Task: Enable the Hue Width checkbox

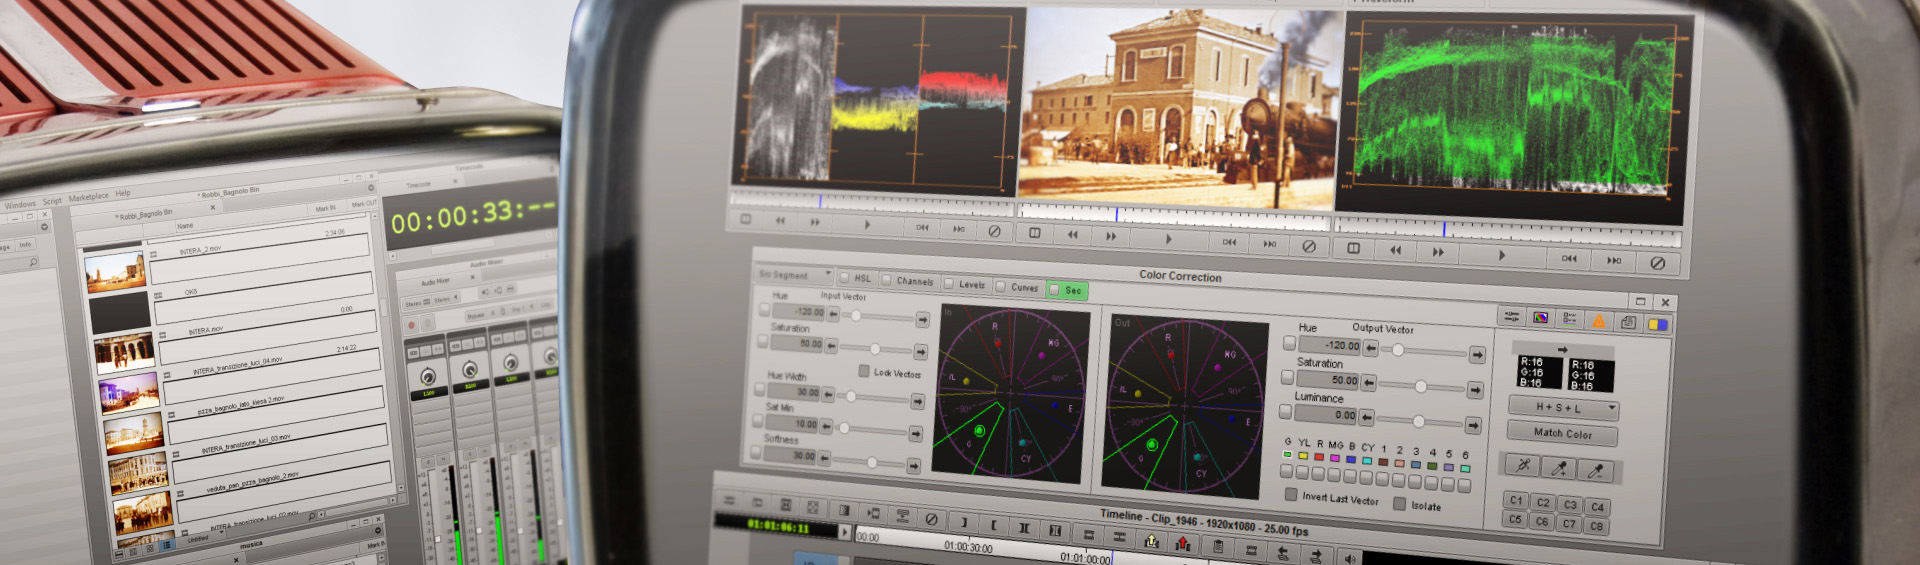Action: (x=760, y=389)
